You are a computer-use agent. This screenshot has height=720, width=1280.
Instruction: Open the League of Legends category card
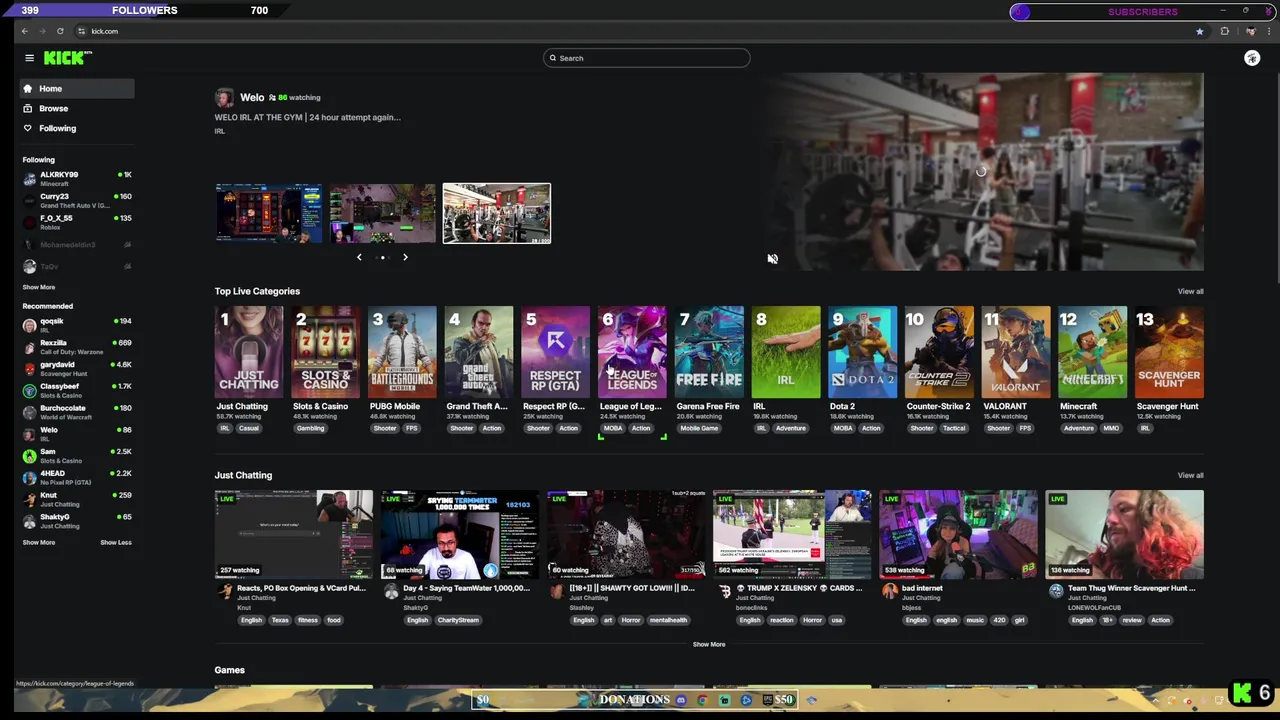coord(633,352)
